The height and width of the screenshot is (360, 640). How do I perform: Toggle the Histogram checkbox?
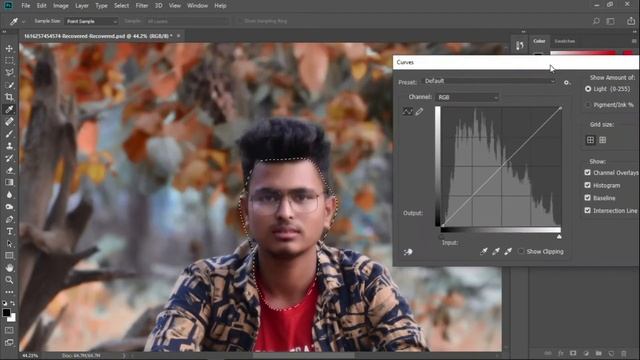click(x=588, y=185)
